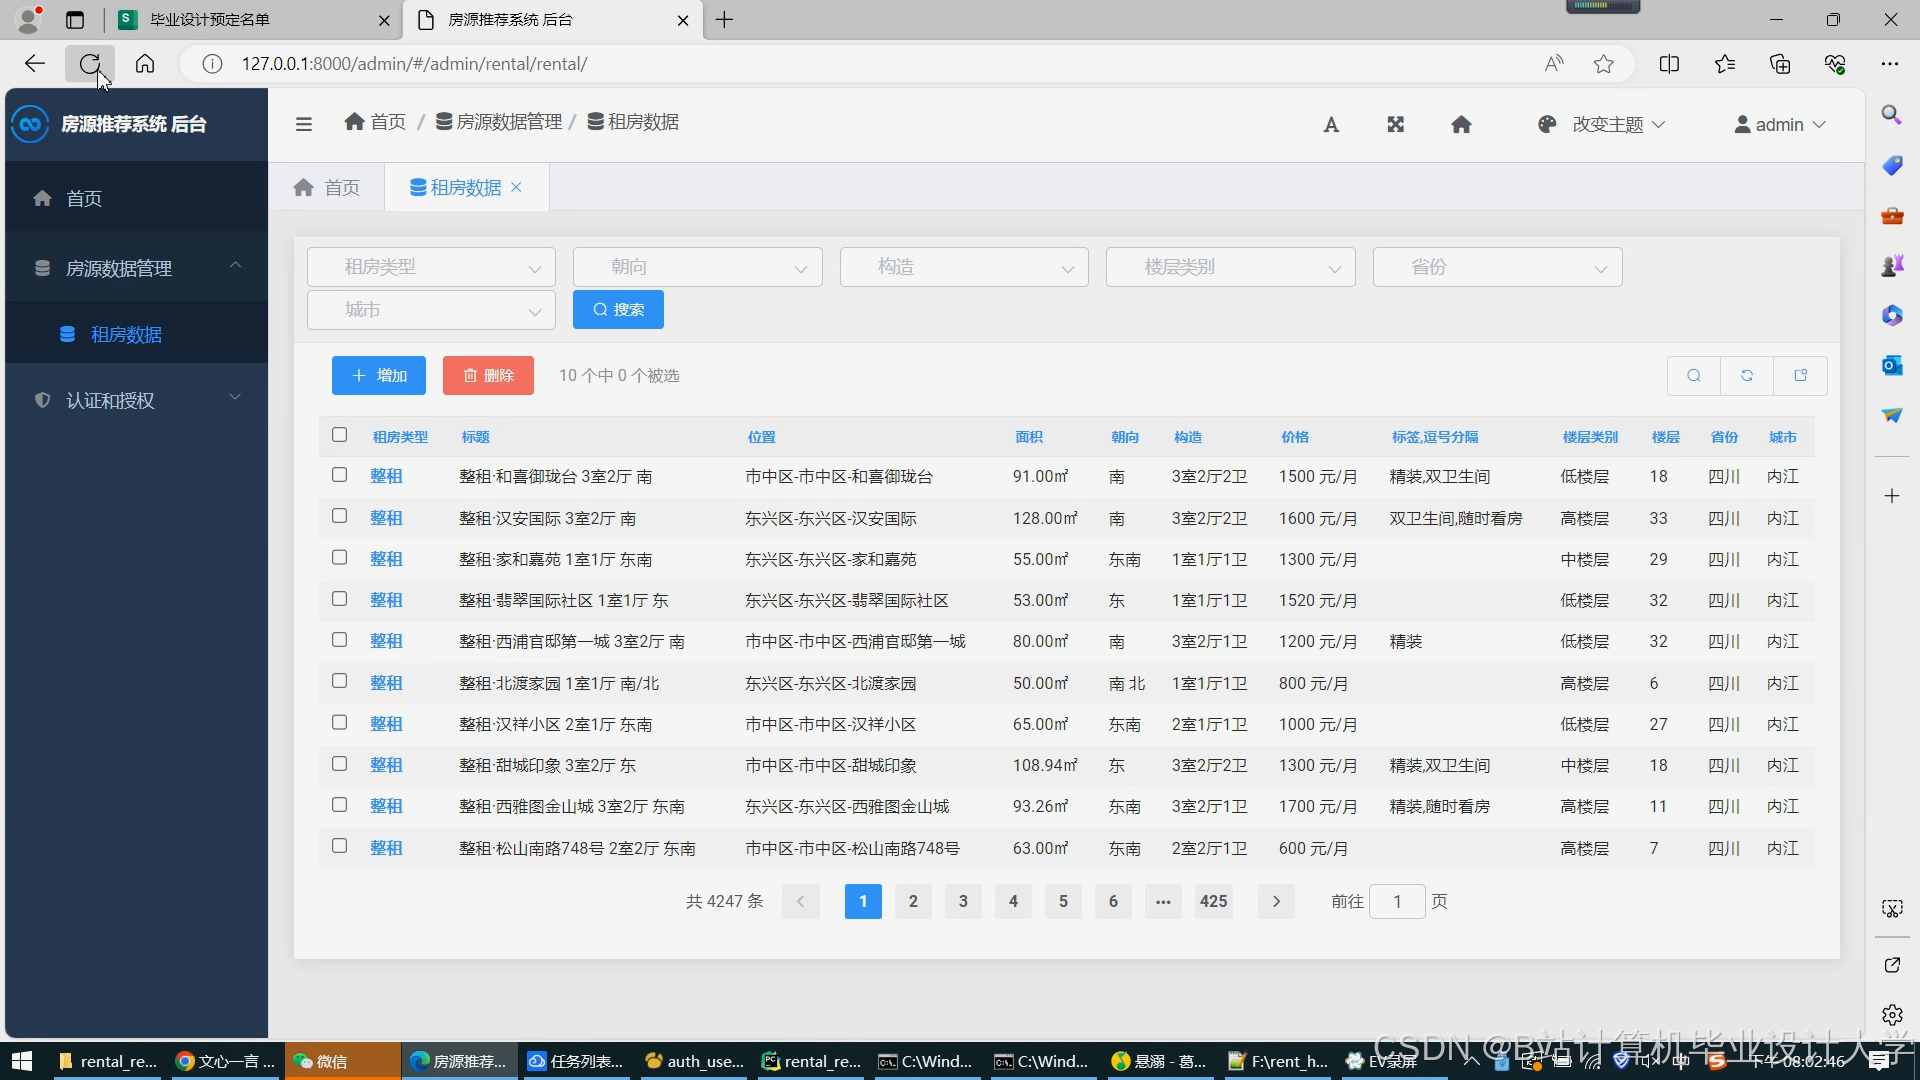
Task: Check the 整租·汉安国际 row checkbox
Action: 340,516
